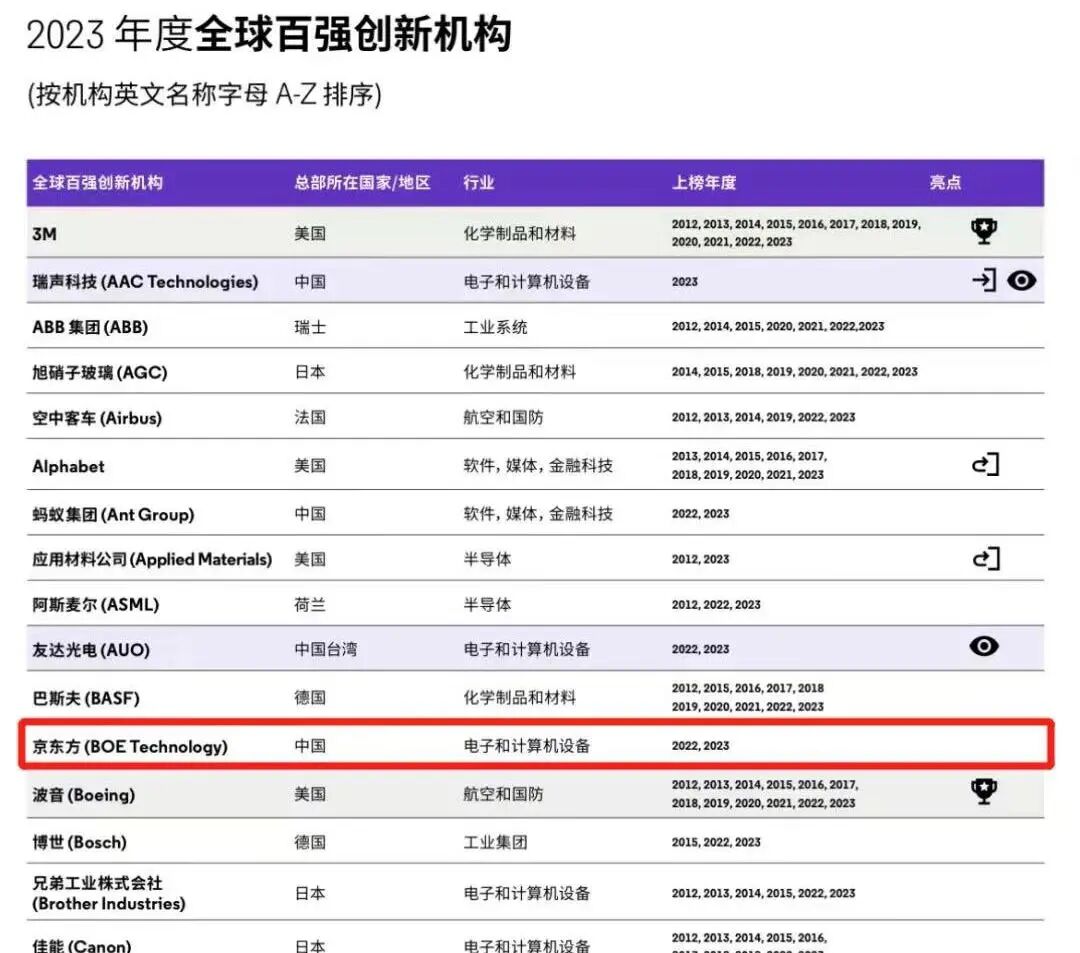Click 德国 country in BASF row
The height and width of the screenshot is (953, 1080).
tap(310, 698)
